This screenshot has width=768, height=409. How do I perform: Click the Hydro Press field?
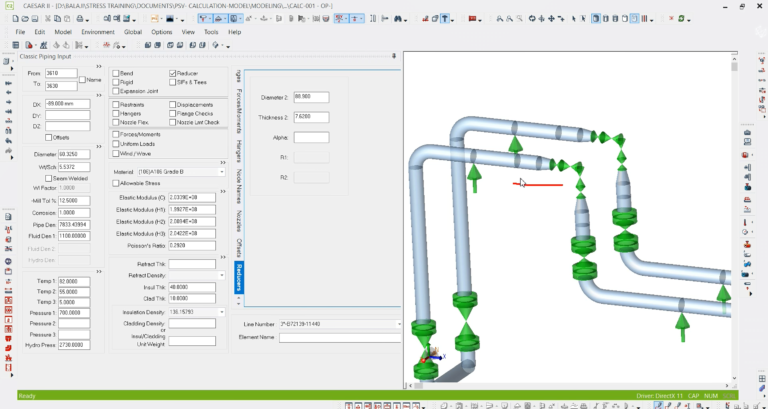click(74, 345)
